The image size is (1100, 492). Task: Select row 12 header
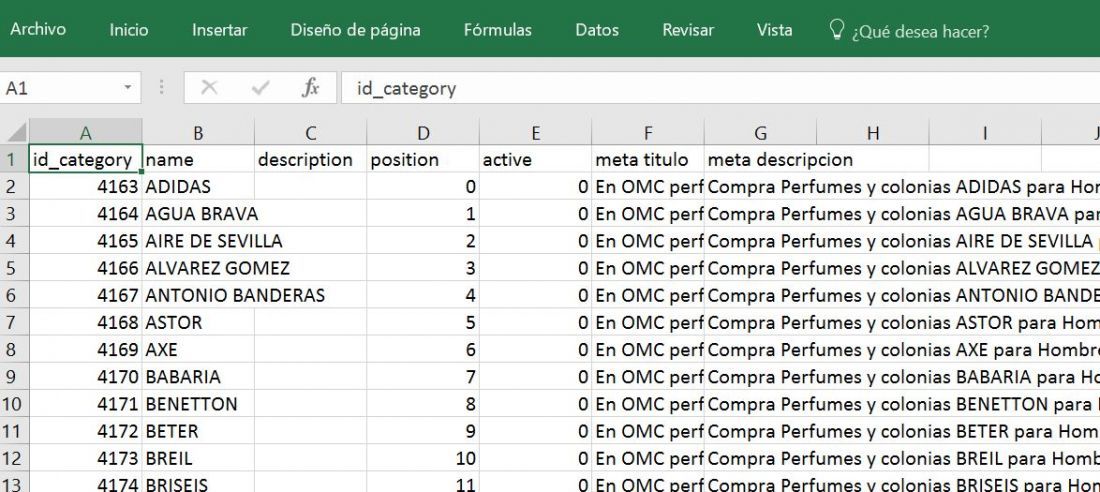coord(14,458)
